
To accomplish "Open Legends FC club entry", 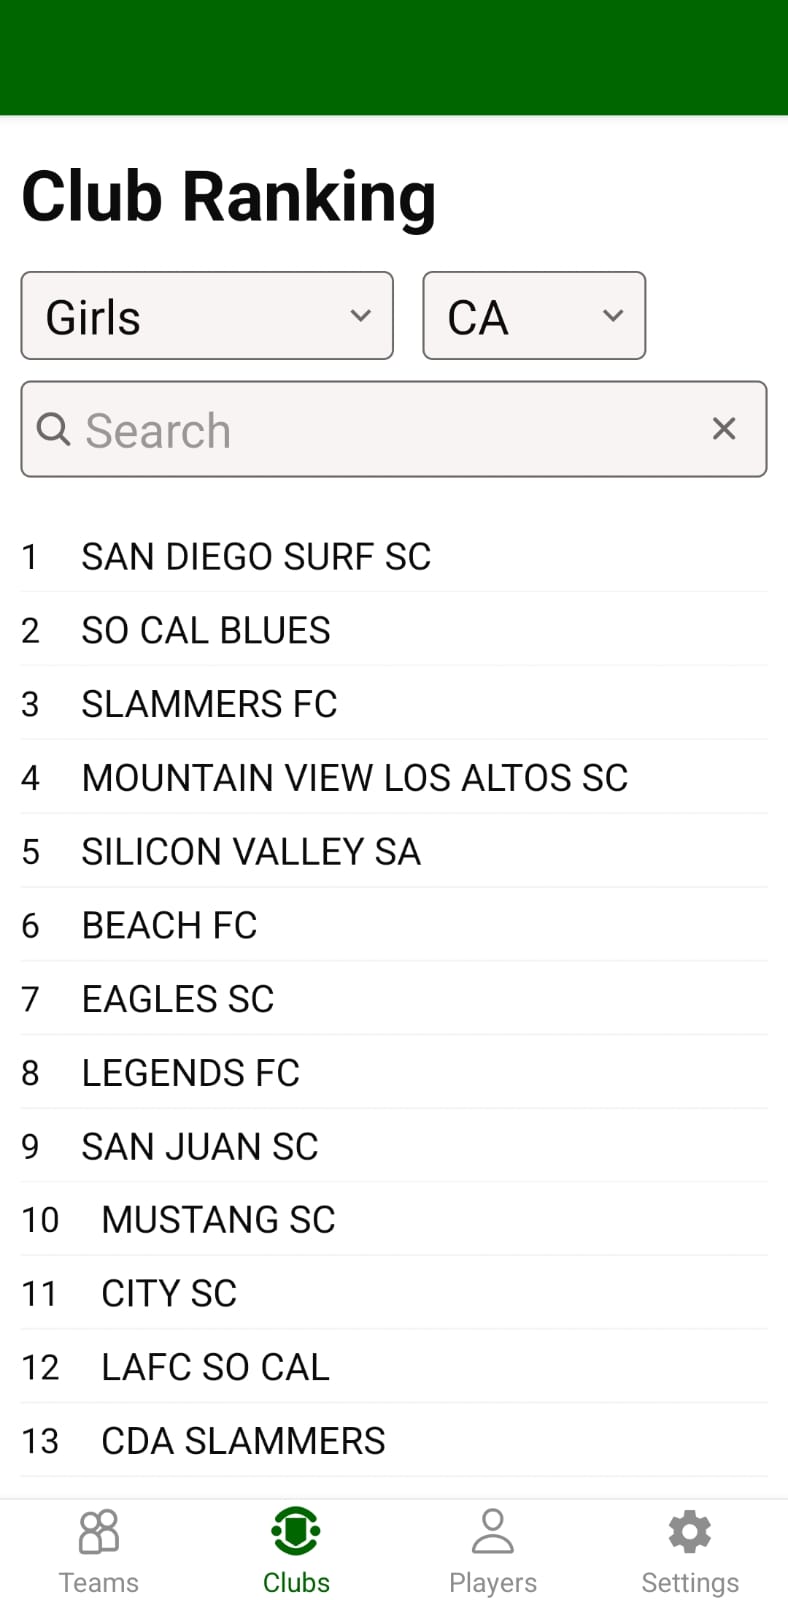I will [x=191, y=1073].
